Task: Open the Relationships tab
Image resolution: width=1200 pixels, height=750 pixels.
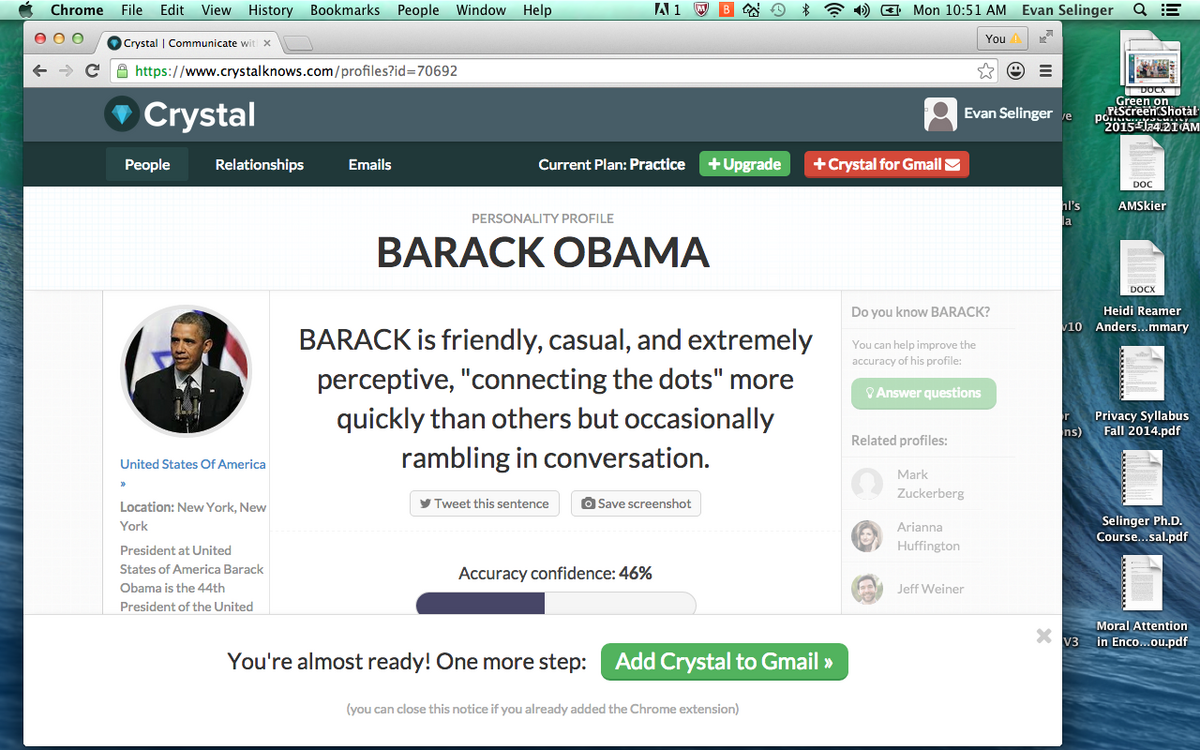Action: [259, 165]
